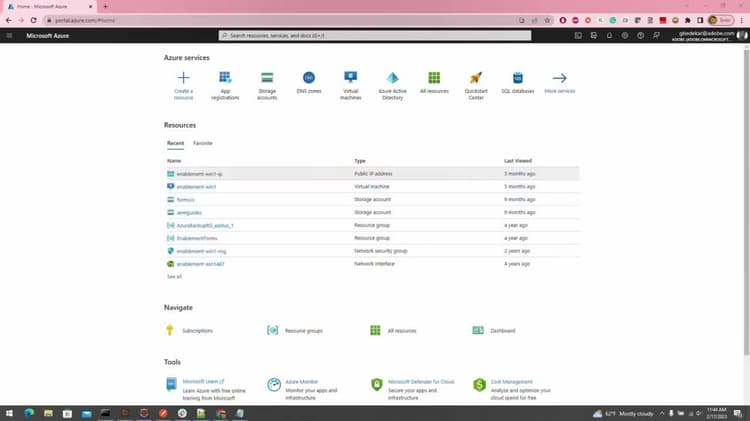
Task: Launch Microsoft Edge from the taskbar
Action: point(29,413)
